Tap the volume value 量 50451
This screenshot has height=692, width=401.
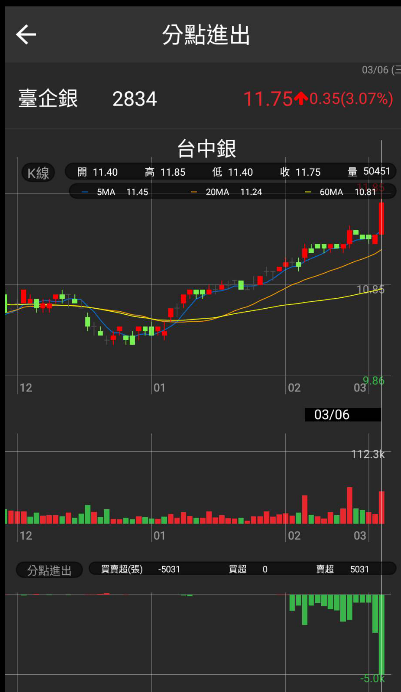369,171
